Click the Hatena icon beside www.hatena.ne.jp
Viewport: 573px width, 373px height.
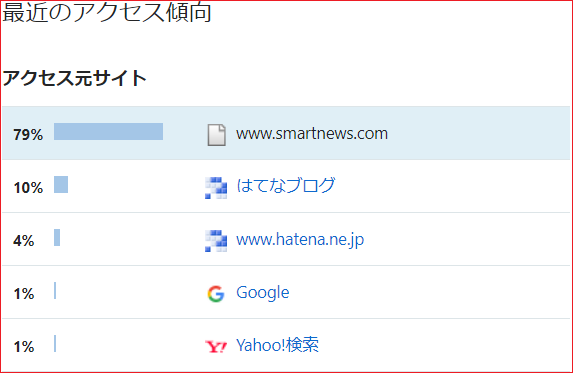pyautogui.click(x=216, y=241)
